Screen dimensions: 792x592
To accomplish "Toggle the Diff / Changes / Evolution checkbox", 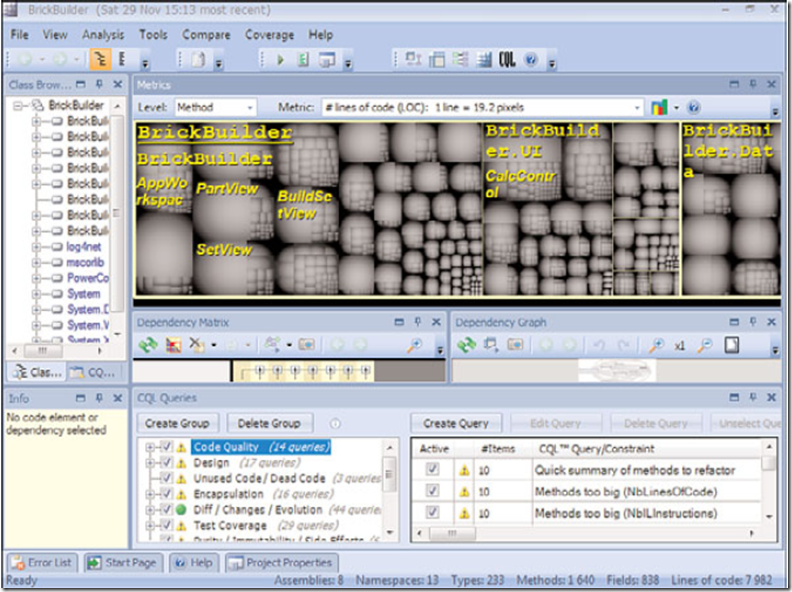I will coord(166,510).
